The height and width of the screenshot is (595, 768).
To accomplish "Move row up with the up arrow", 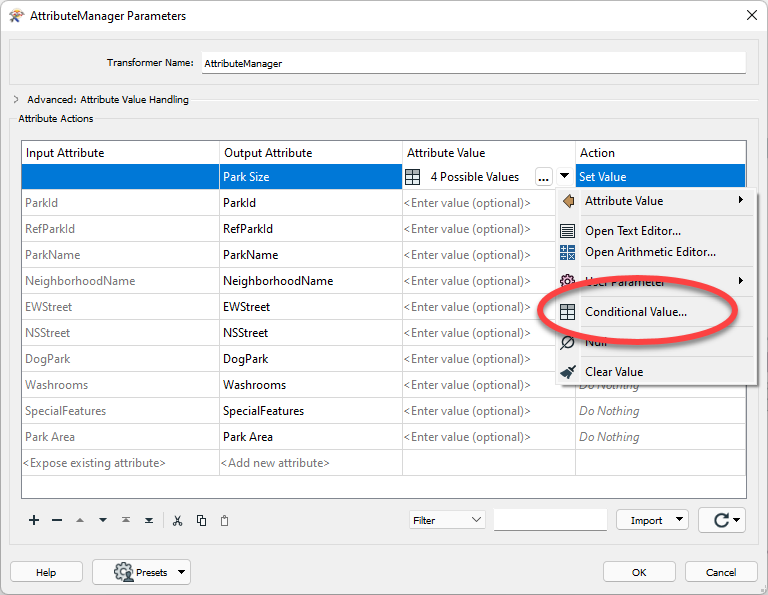I will (80, 520).
